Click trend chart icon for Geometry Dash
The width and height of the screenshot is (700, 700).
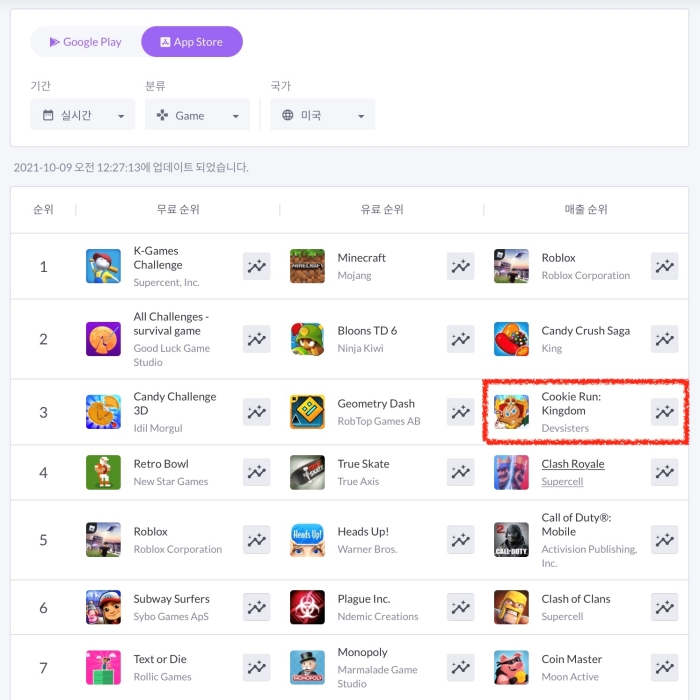[x=460, y=411]
